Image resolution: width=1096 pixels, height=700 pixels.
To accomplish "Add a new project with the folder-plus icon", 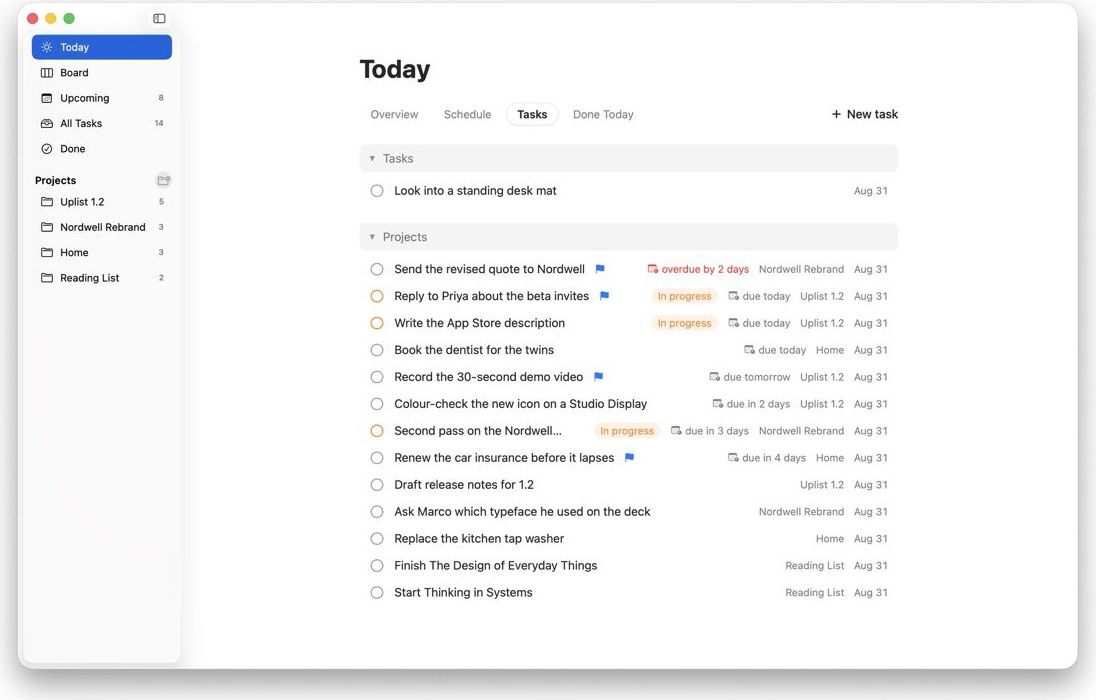I will pyautogui.click(x=164, y=180).
